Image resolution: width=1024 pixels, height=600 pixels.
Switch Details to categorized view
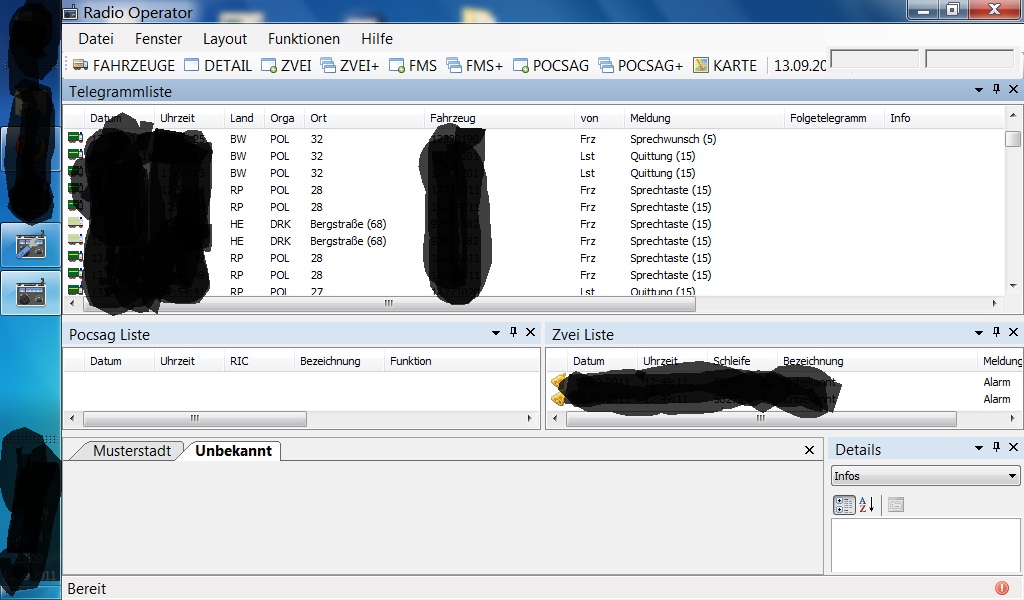point(844,505)
